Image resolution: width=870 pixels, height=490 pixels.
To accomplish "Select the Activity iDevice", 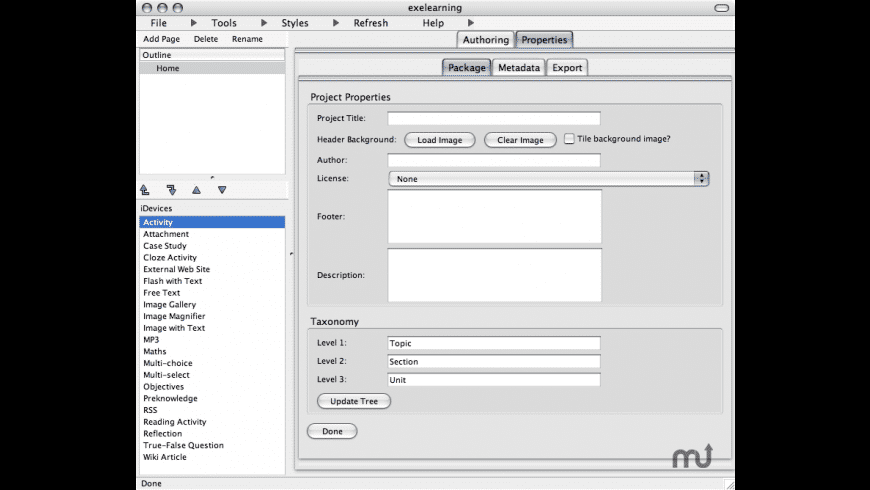I will point(212,222).
